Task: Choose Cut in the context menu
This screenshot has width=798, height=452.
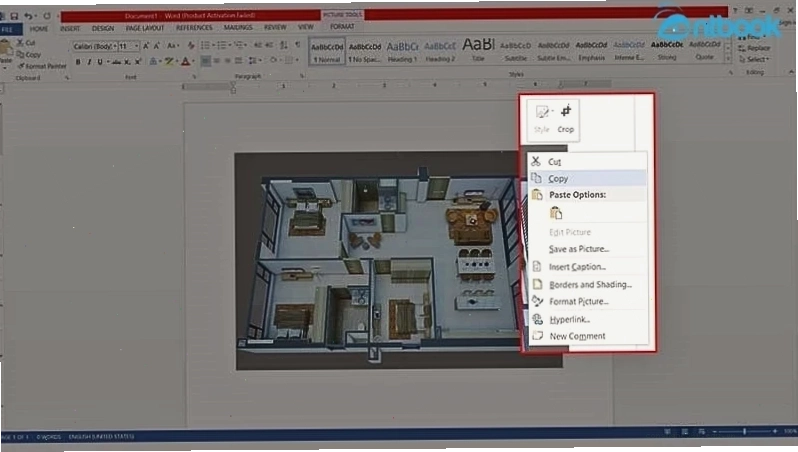Action: tap(587, 162)
